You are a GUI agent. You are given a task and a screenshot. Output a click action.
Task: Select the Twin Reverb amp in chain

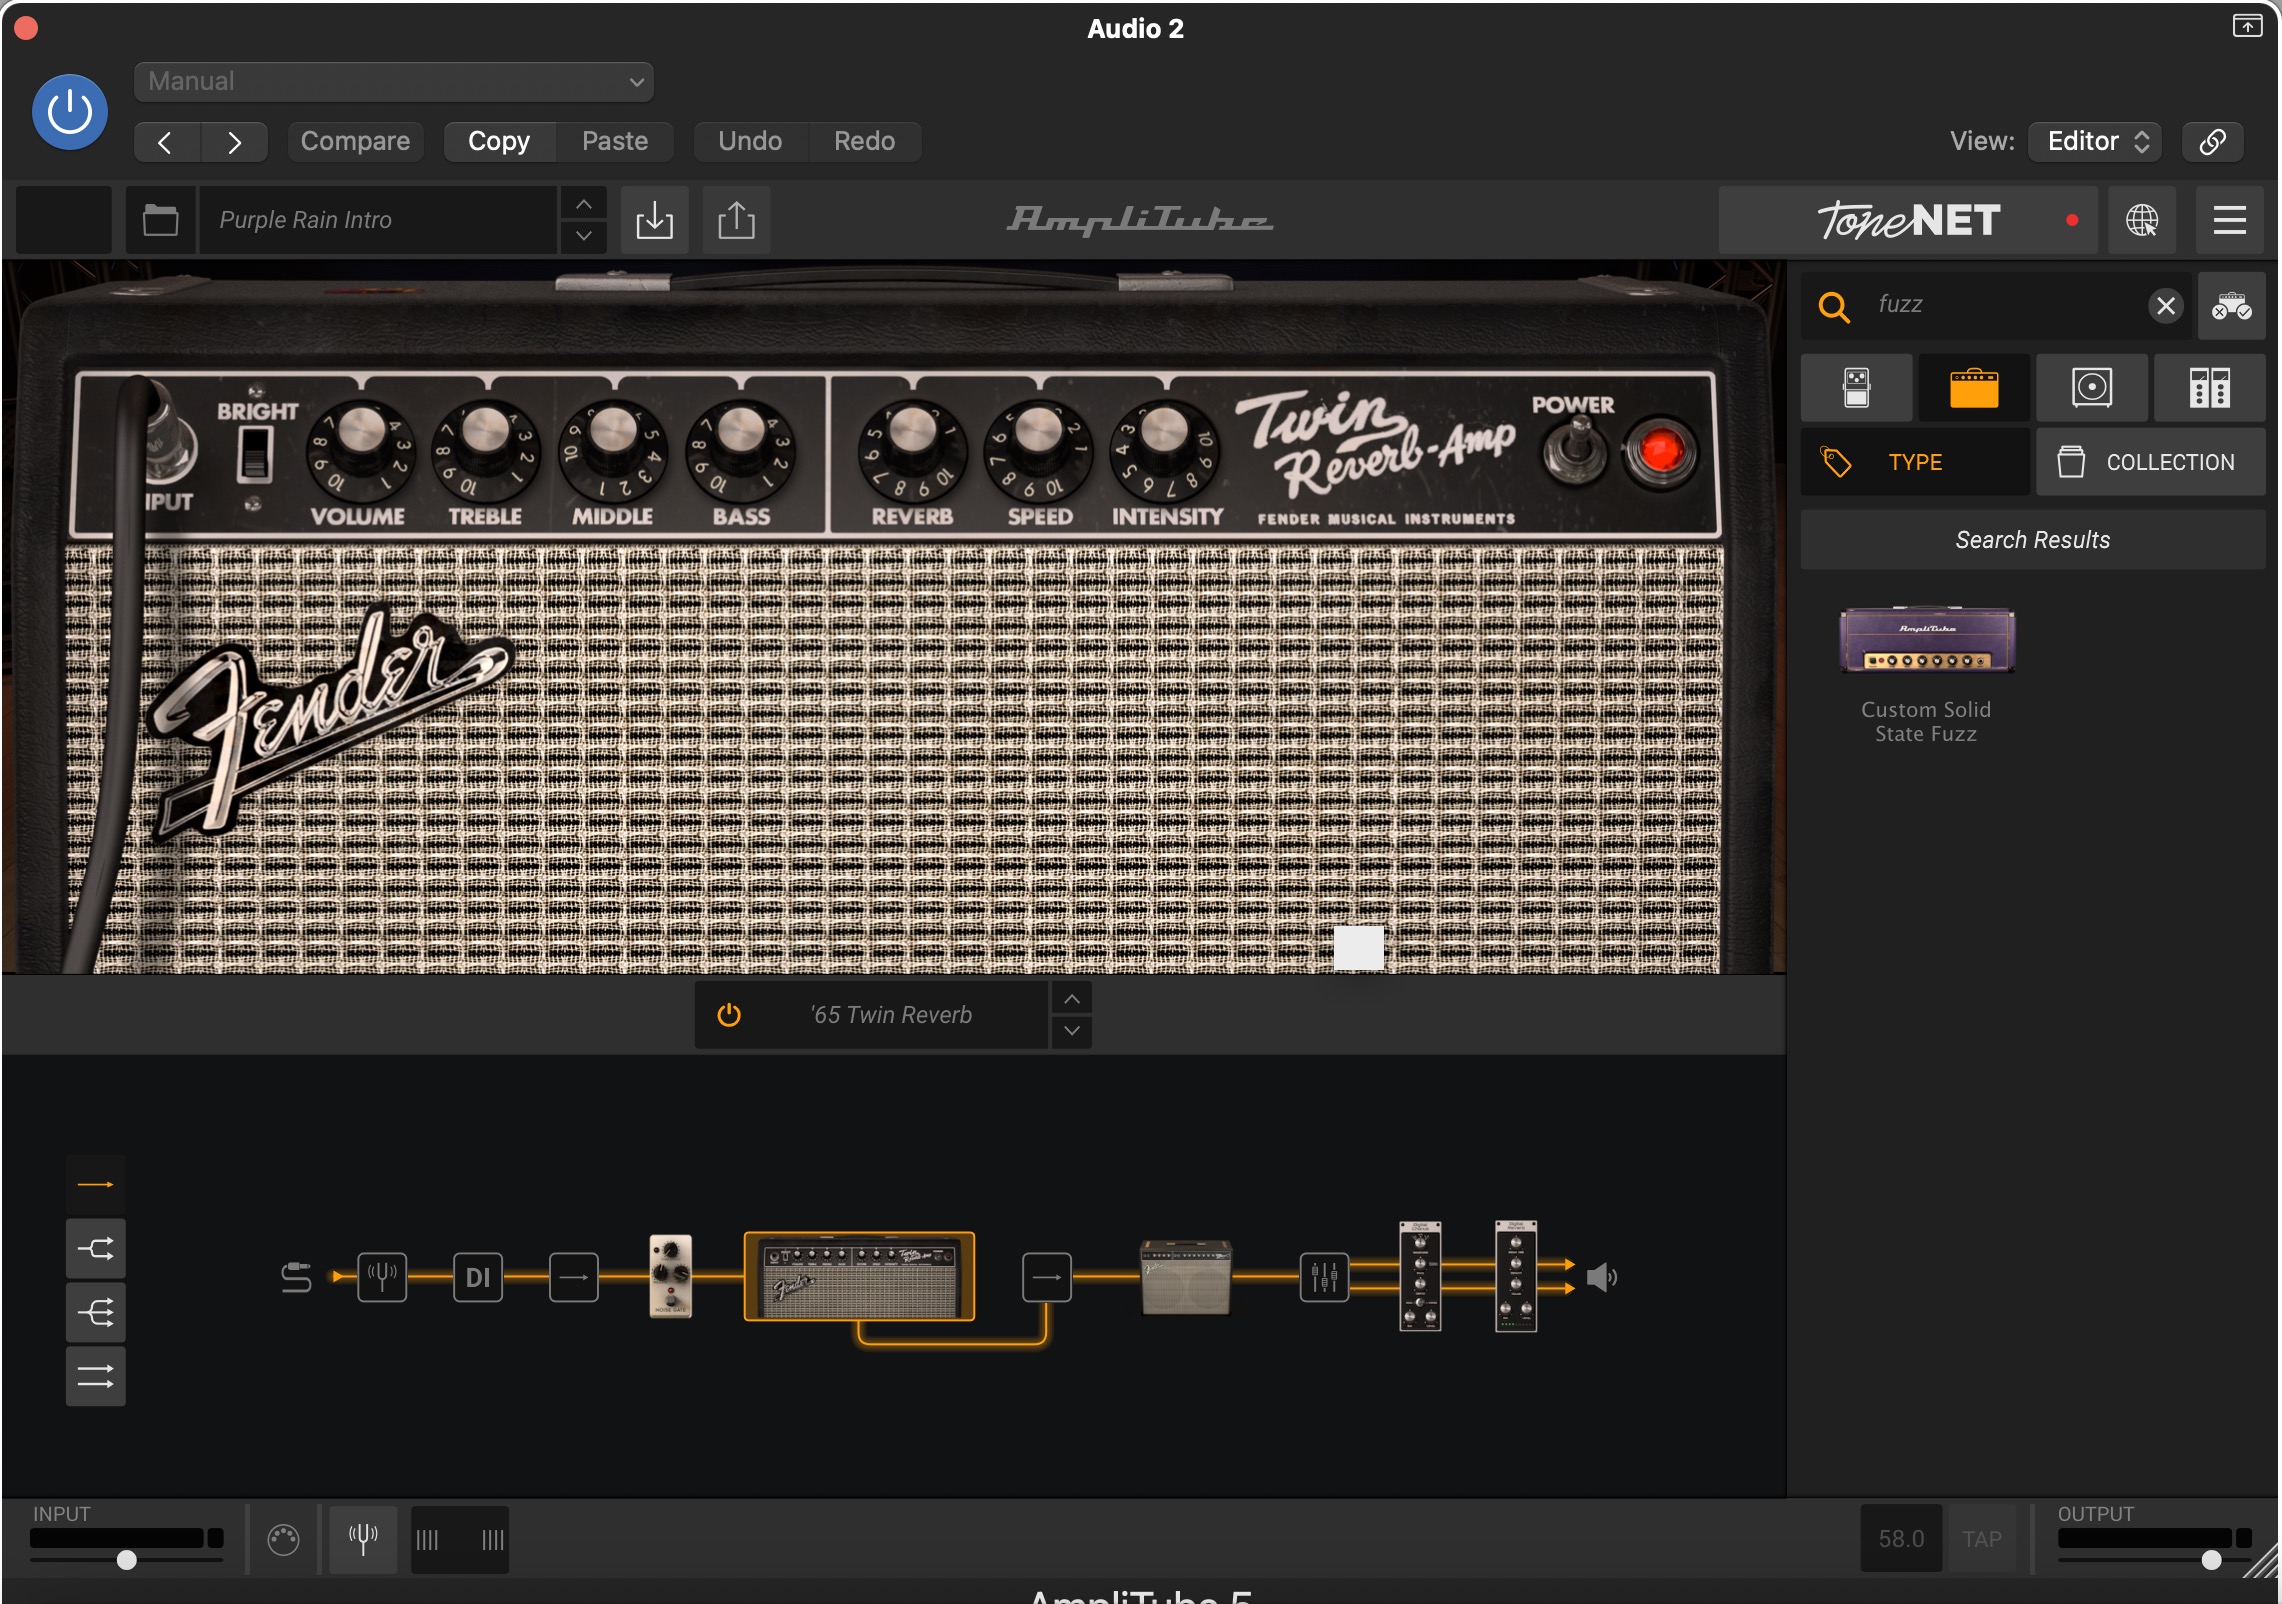coord(859,1277)
